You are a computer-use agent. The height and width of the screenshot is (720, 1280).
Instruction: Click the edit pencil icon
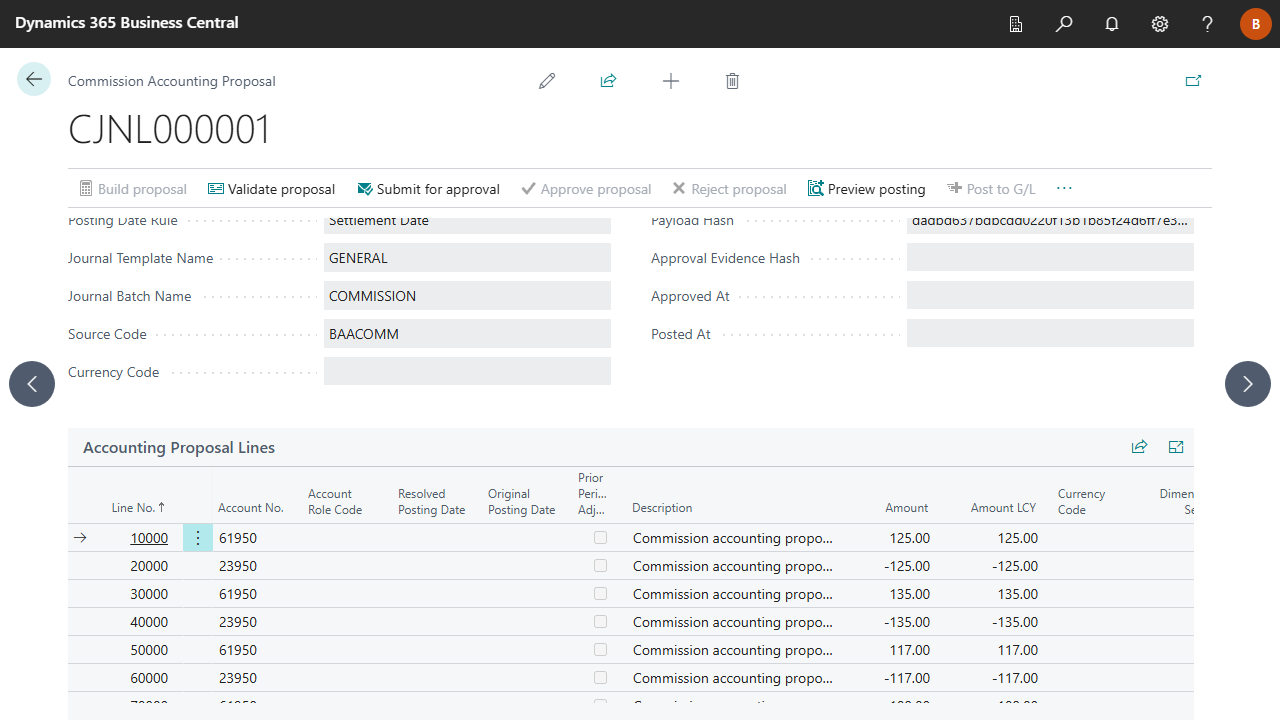coord(547,81)
